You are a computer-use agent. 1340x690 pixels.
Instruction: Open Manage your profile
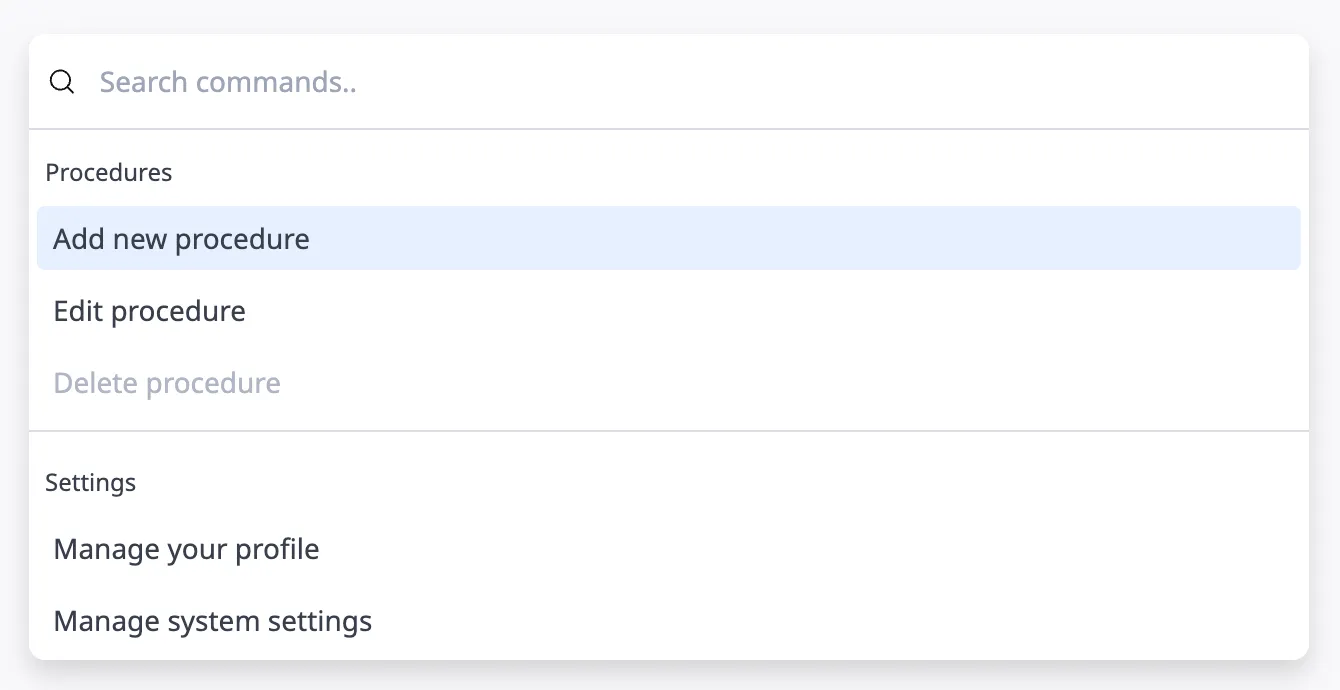pos(187,549)
